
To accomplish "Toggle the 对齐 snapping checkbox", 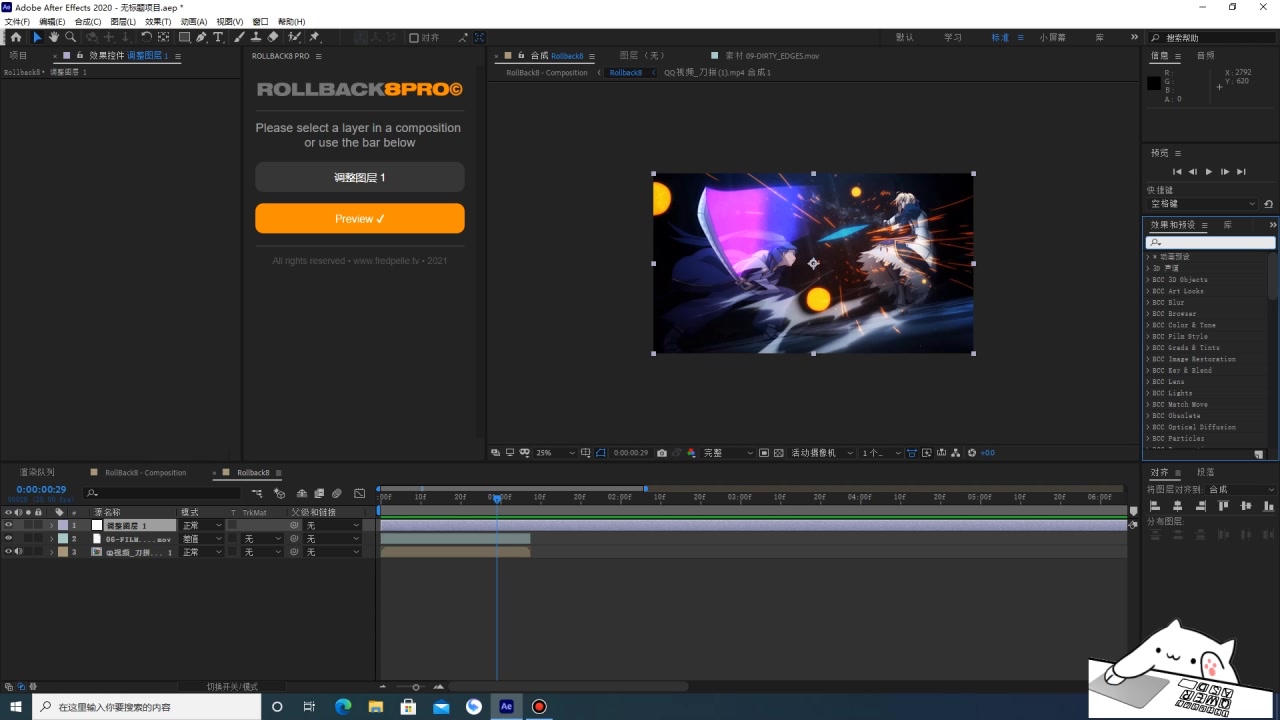I will 414,37.
